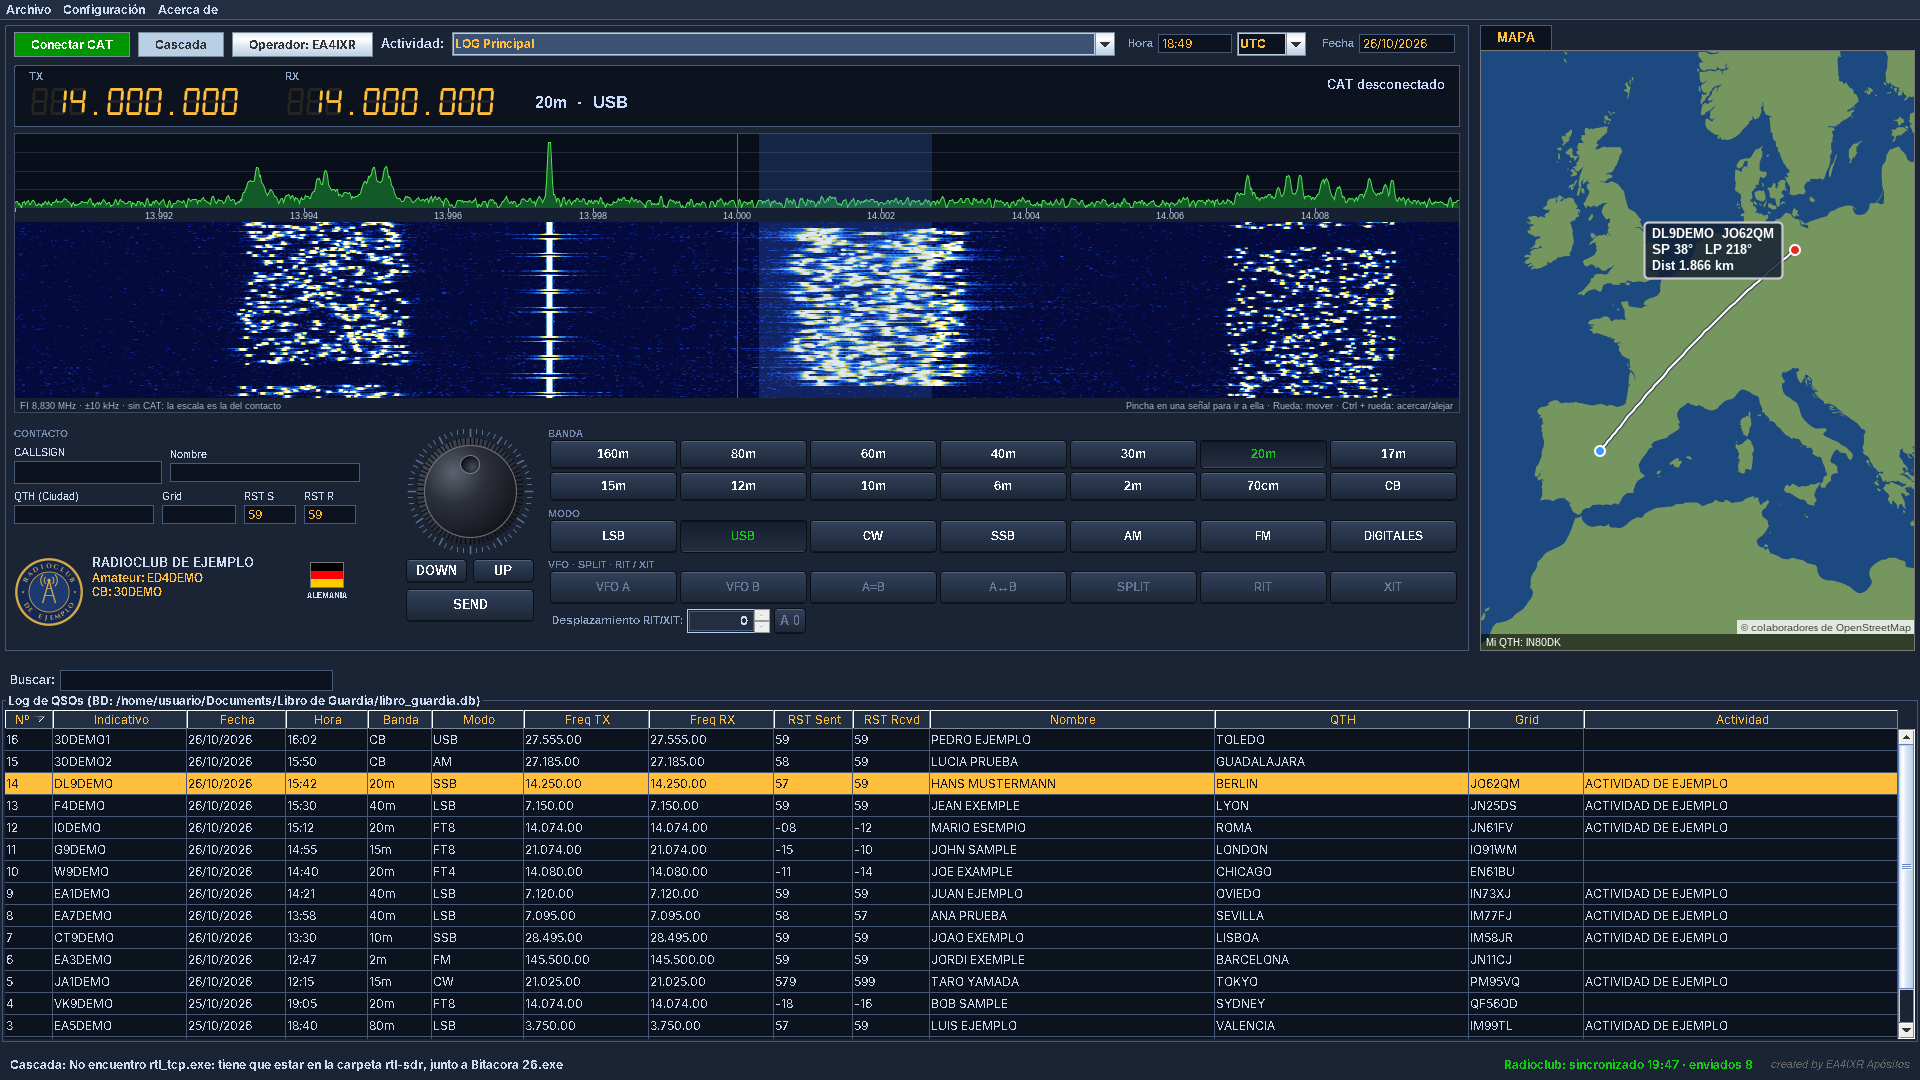Click the Alemania flag icon
The image size is (1920, 1080).
tap(327, 575)
